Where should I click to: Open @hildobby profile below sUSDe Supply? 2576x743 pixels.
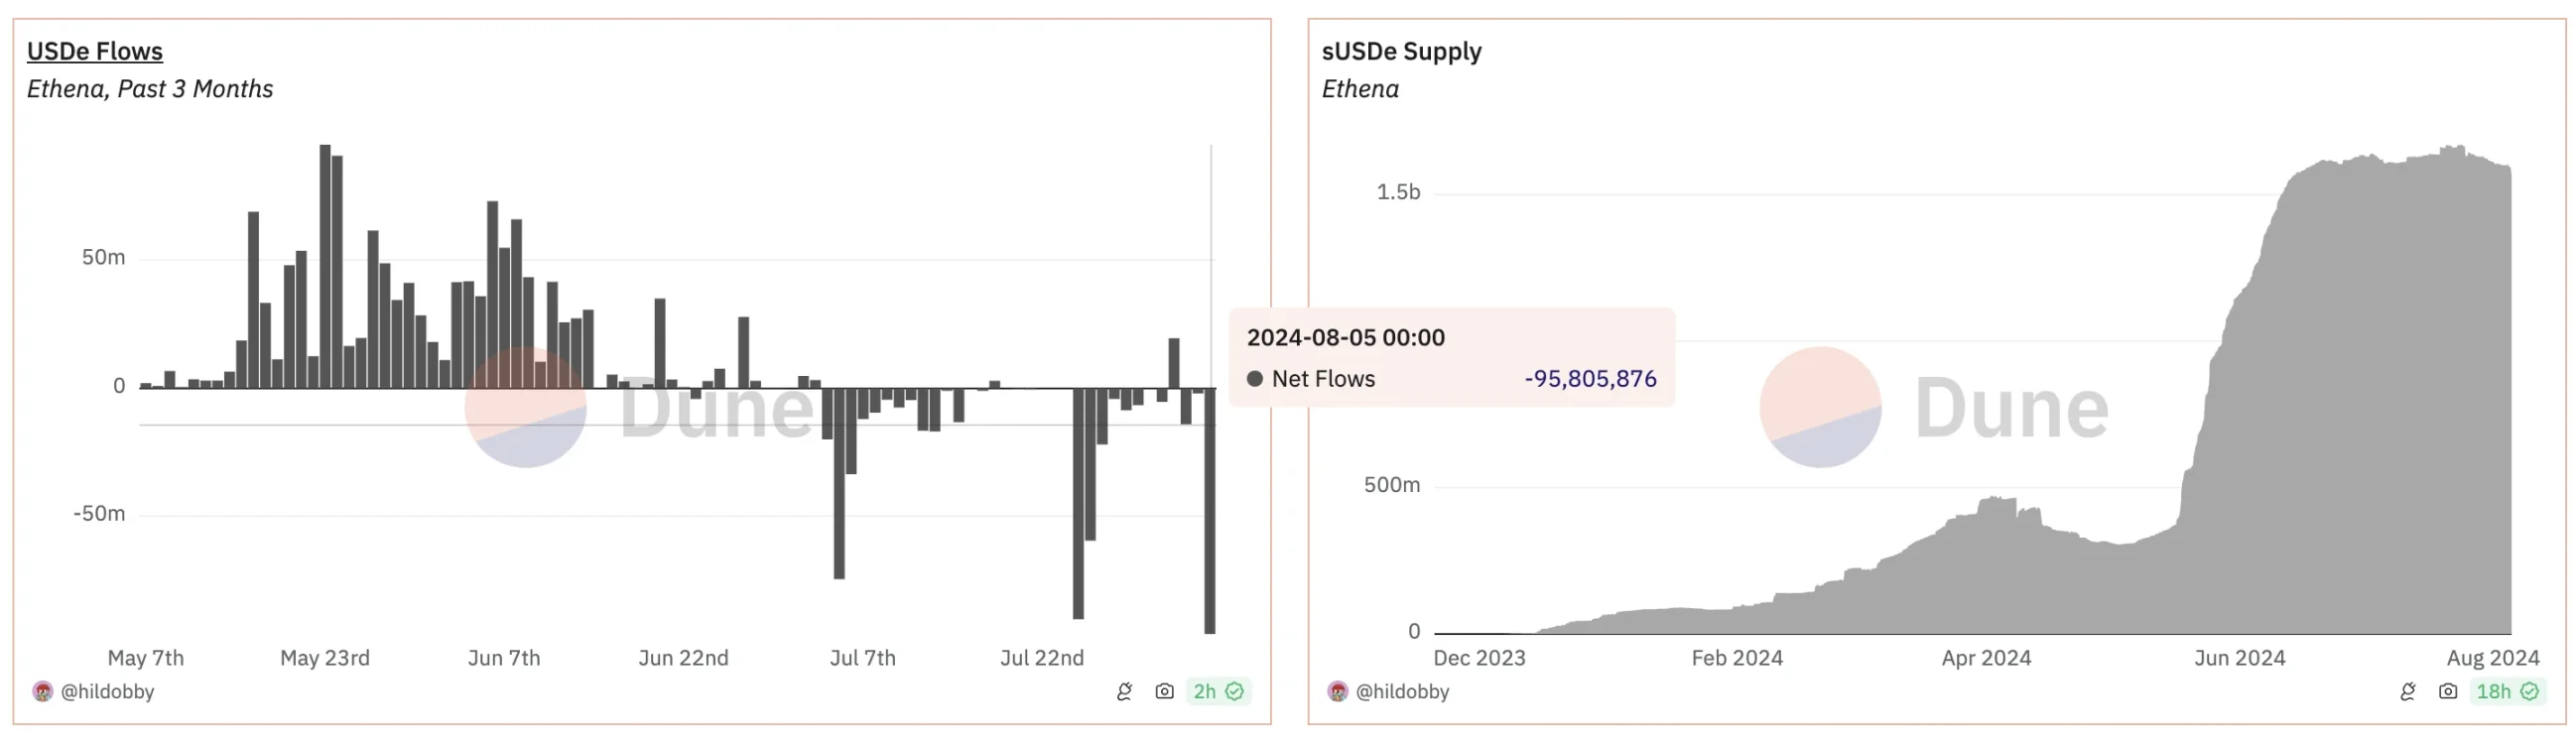(x=1402, y=691)
